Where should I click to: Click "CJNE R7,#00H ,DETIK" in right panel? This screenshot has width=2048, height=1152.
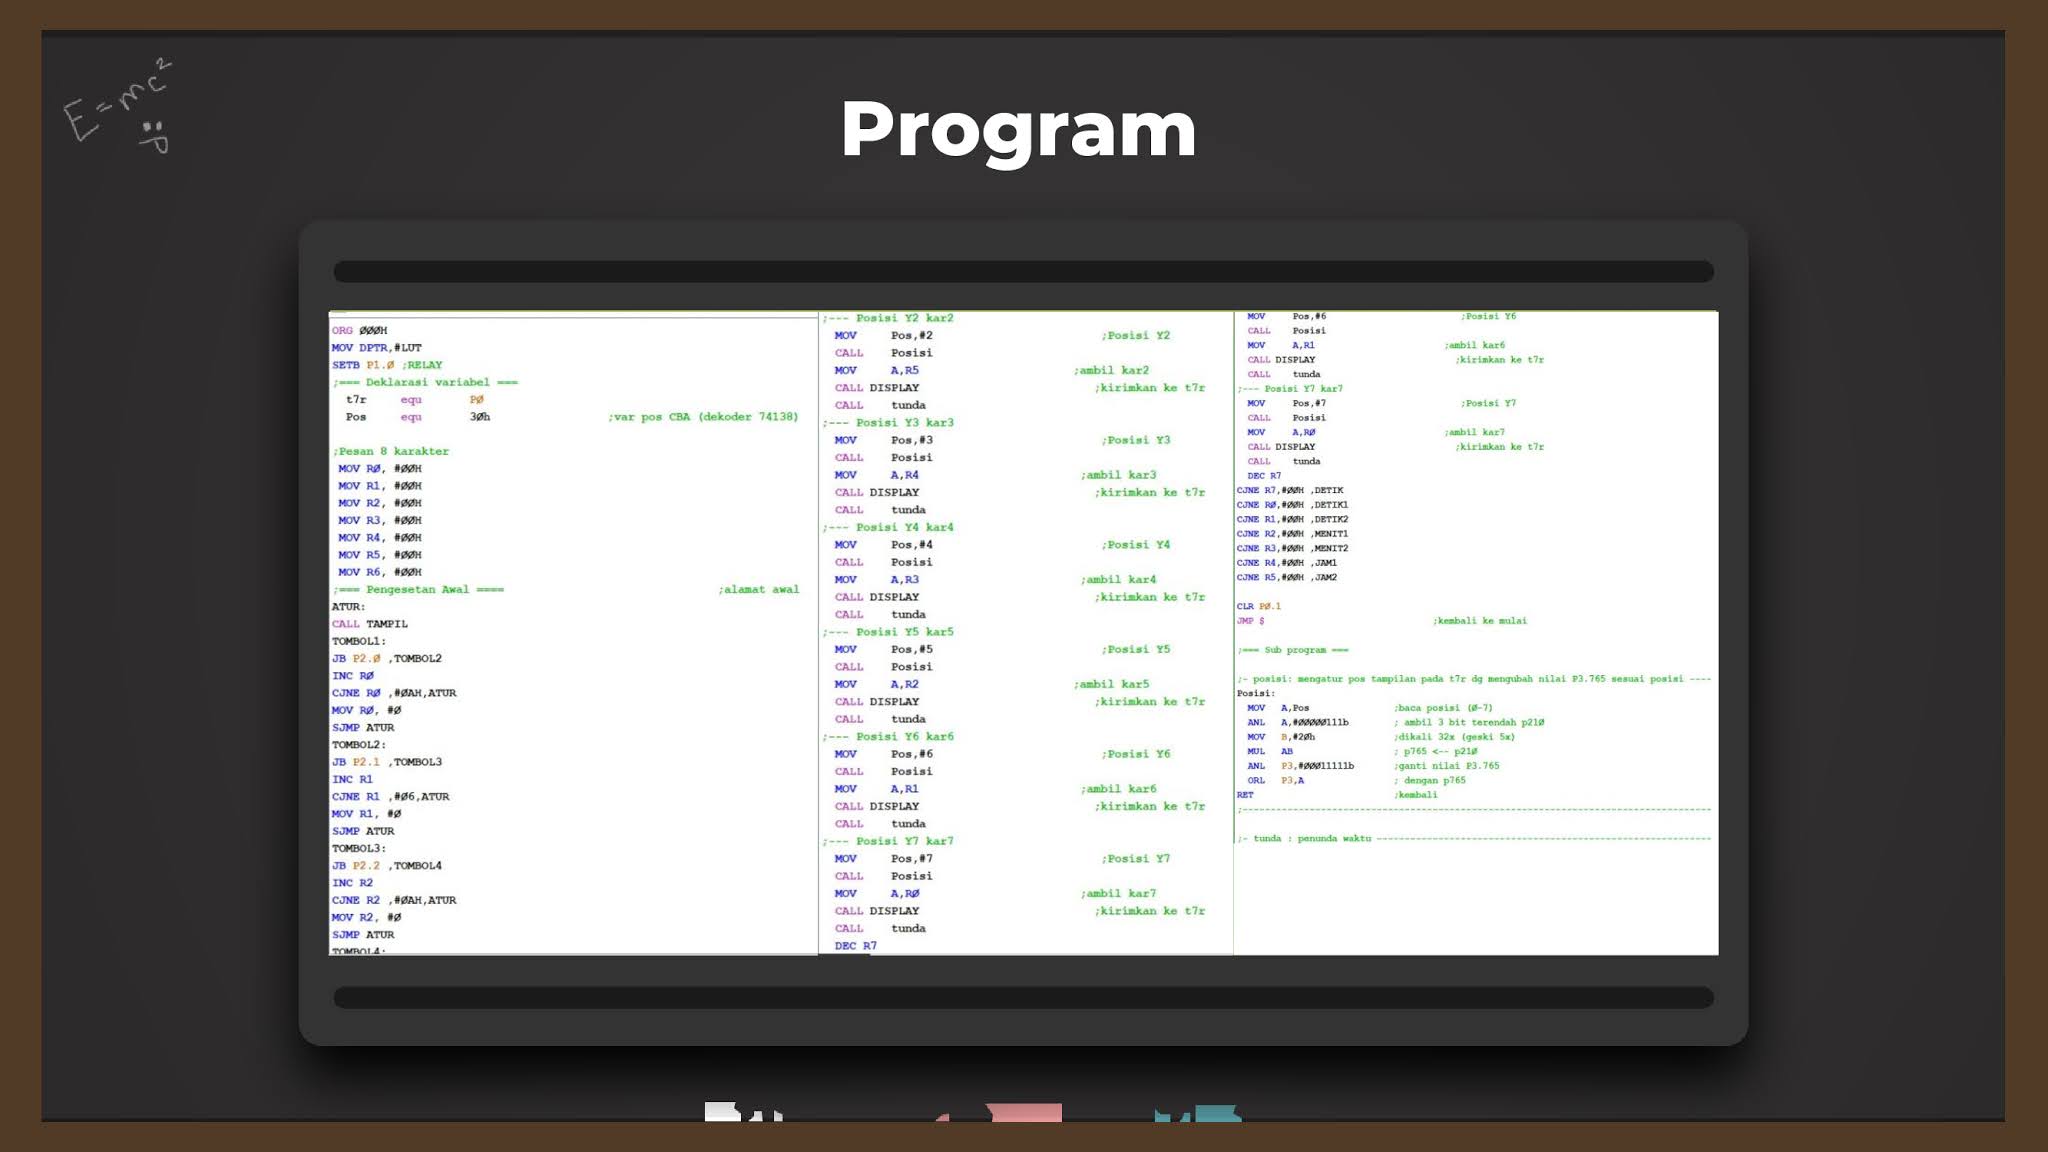[x=1290, y=490]
